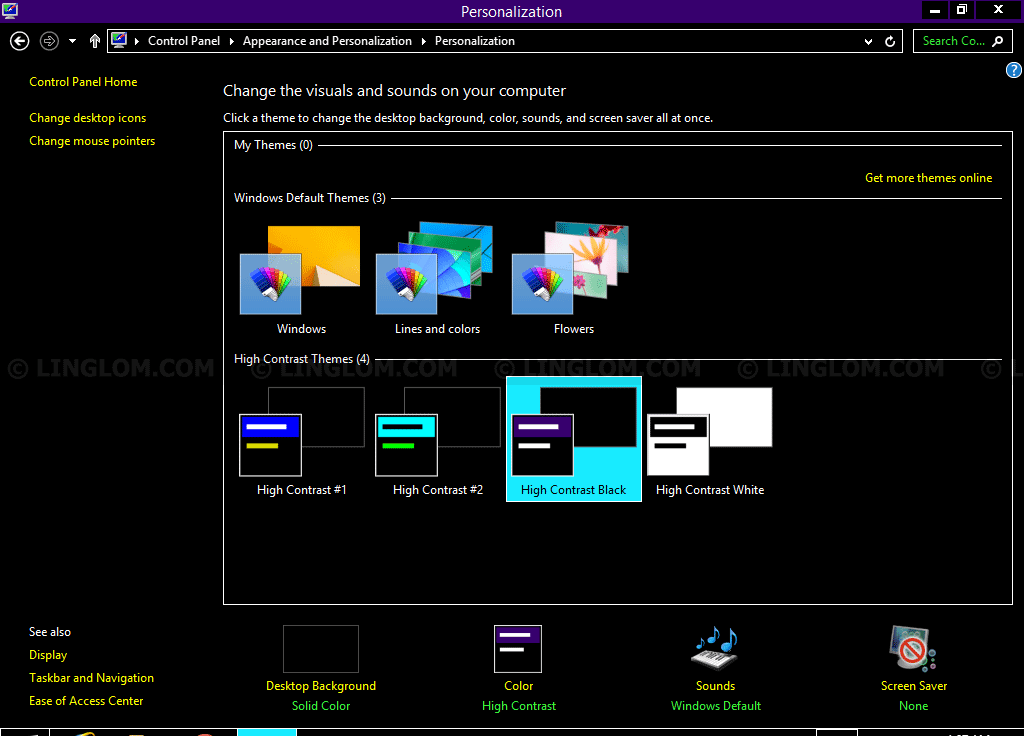Click the Solid Color link
This screenshot has height=736, width=1024.
click(321, 706)
